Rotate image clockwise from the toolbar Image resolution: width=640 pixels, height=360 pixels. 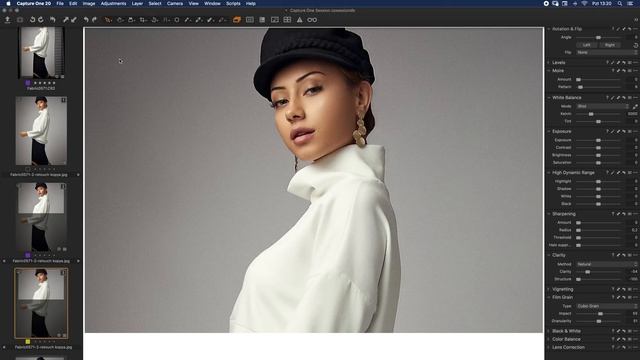tap(41, 20)
